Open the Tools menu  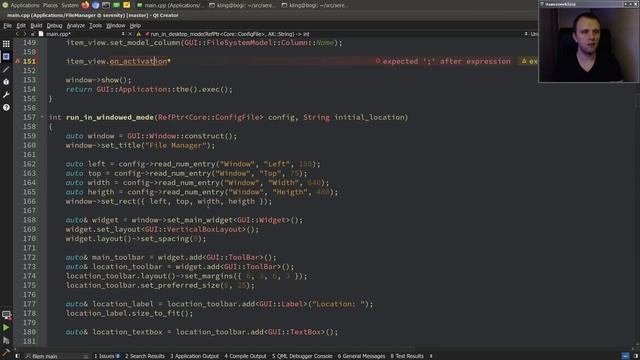click(x=96, y=25)
